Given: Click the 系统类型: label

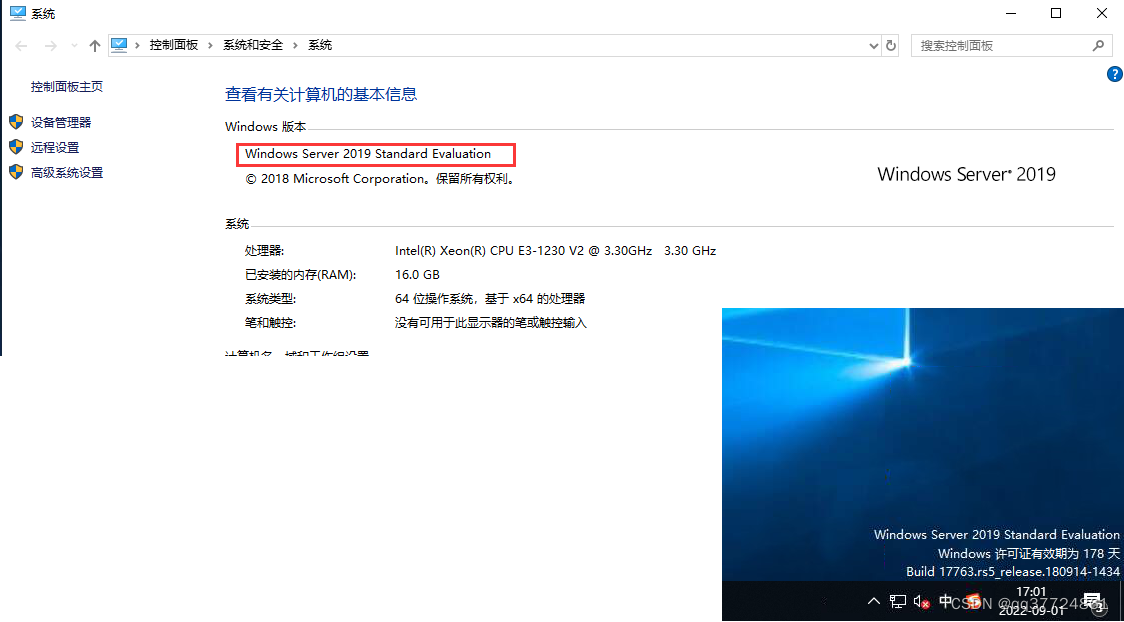Looking at the screenshot, I should click(x=270, y=299).
